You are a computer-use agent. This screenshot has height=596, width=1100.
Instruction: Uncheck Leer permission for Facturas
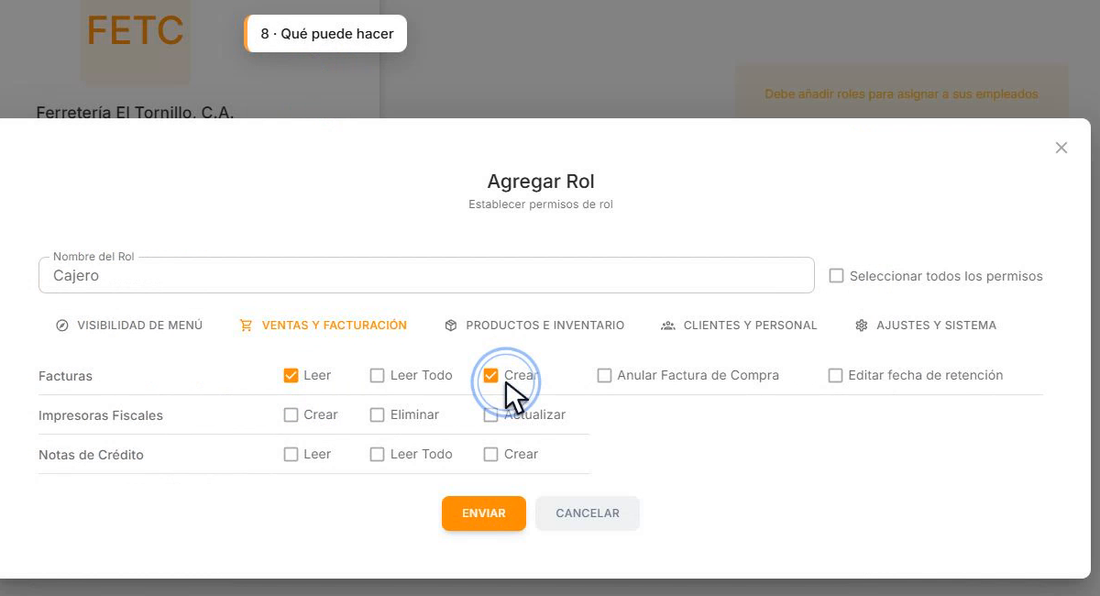(290, 375)
